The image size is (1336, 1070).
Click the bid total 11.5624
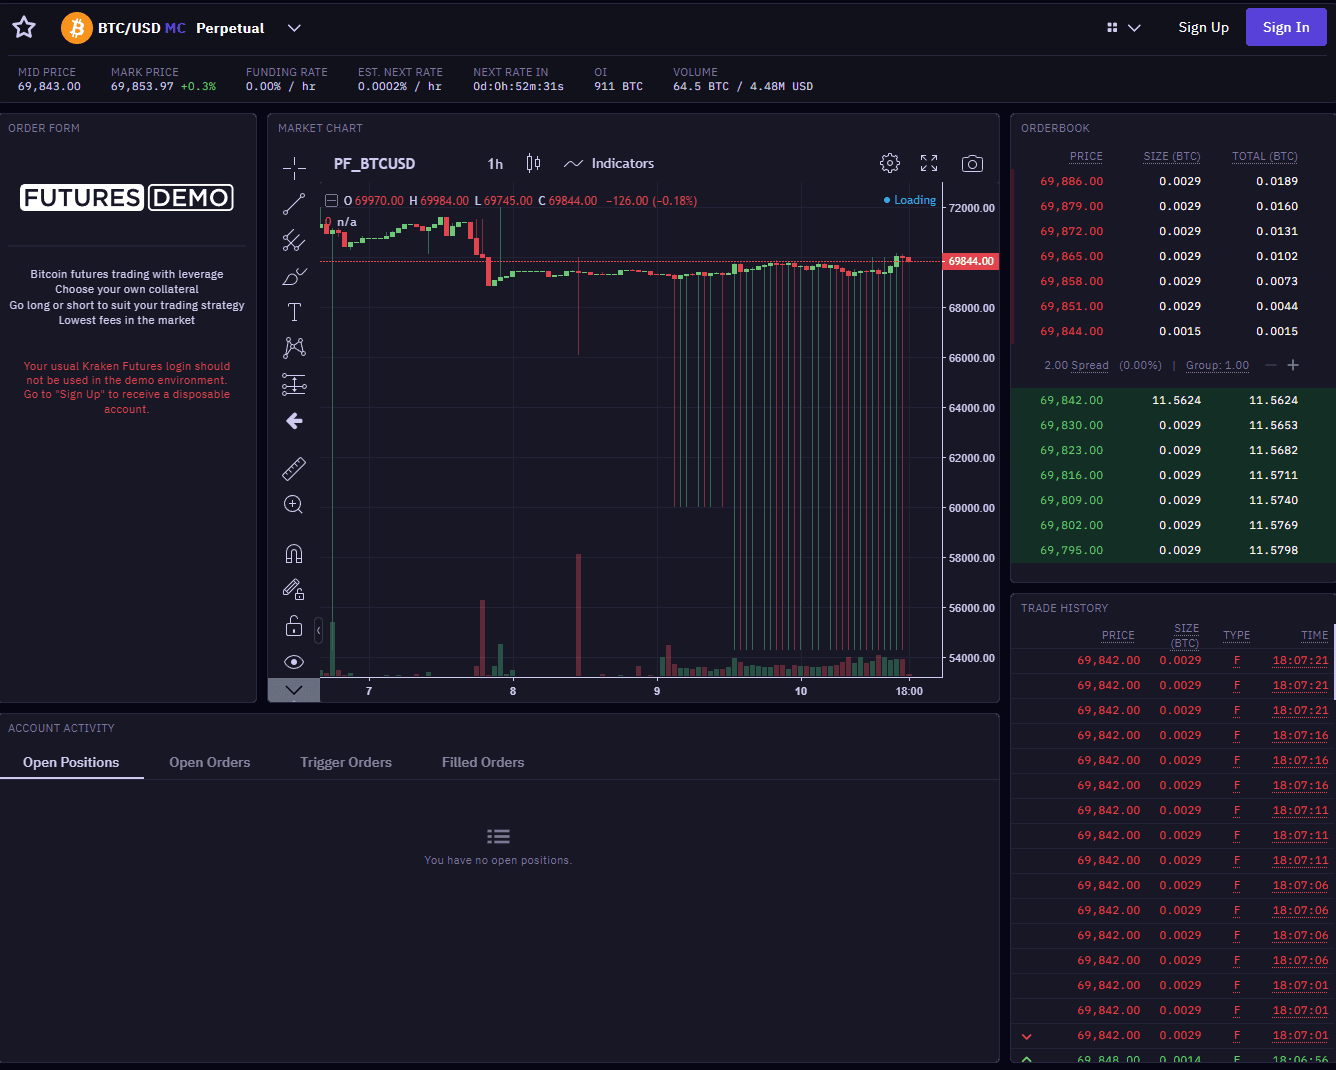click(1273, 400)
